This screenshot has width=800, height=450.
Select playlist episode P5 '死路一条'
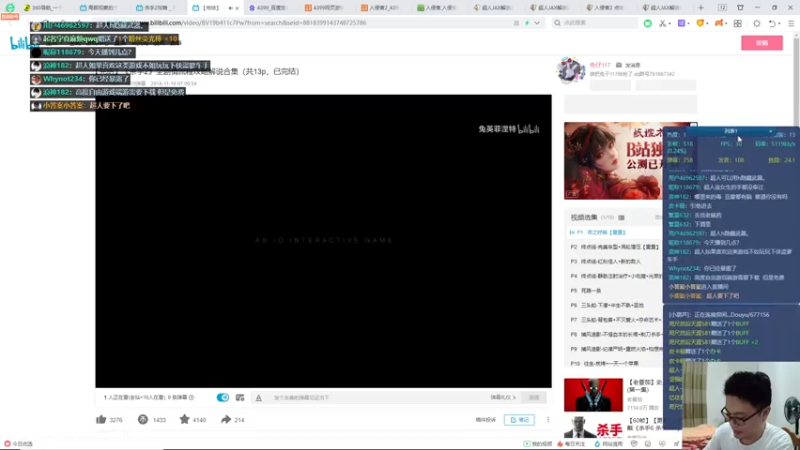tap(615, 291)
